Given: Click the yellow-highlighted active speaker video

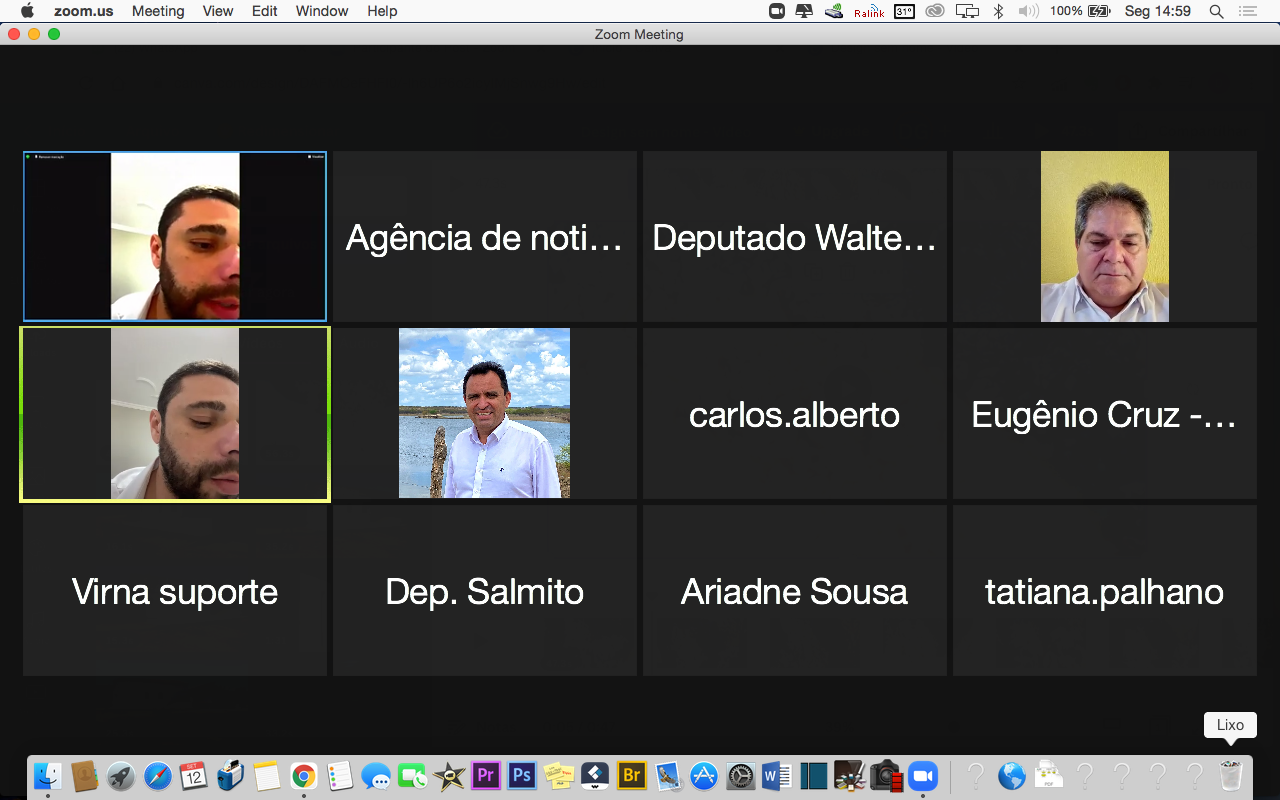Looking at the screenshot, I should coord(175,414).
